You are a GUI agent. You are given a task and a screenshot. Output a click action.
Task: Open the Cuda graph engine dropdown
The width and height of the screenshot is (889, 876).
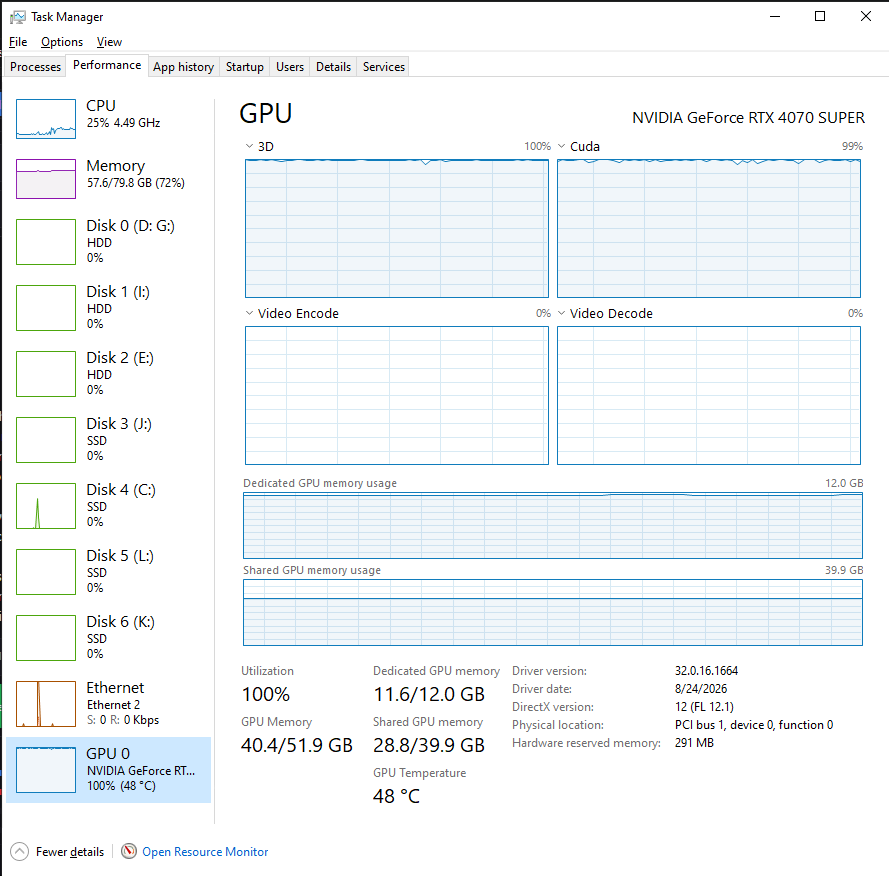click(561, 146)
